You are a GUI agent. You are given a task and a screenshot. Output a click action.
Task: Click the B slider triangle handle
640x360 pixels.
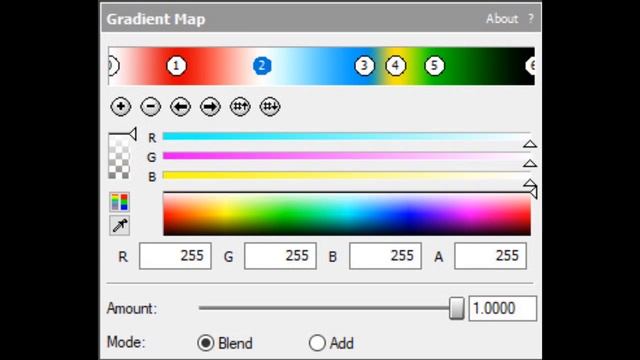[530, 183]
